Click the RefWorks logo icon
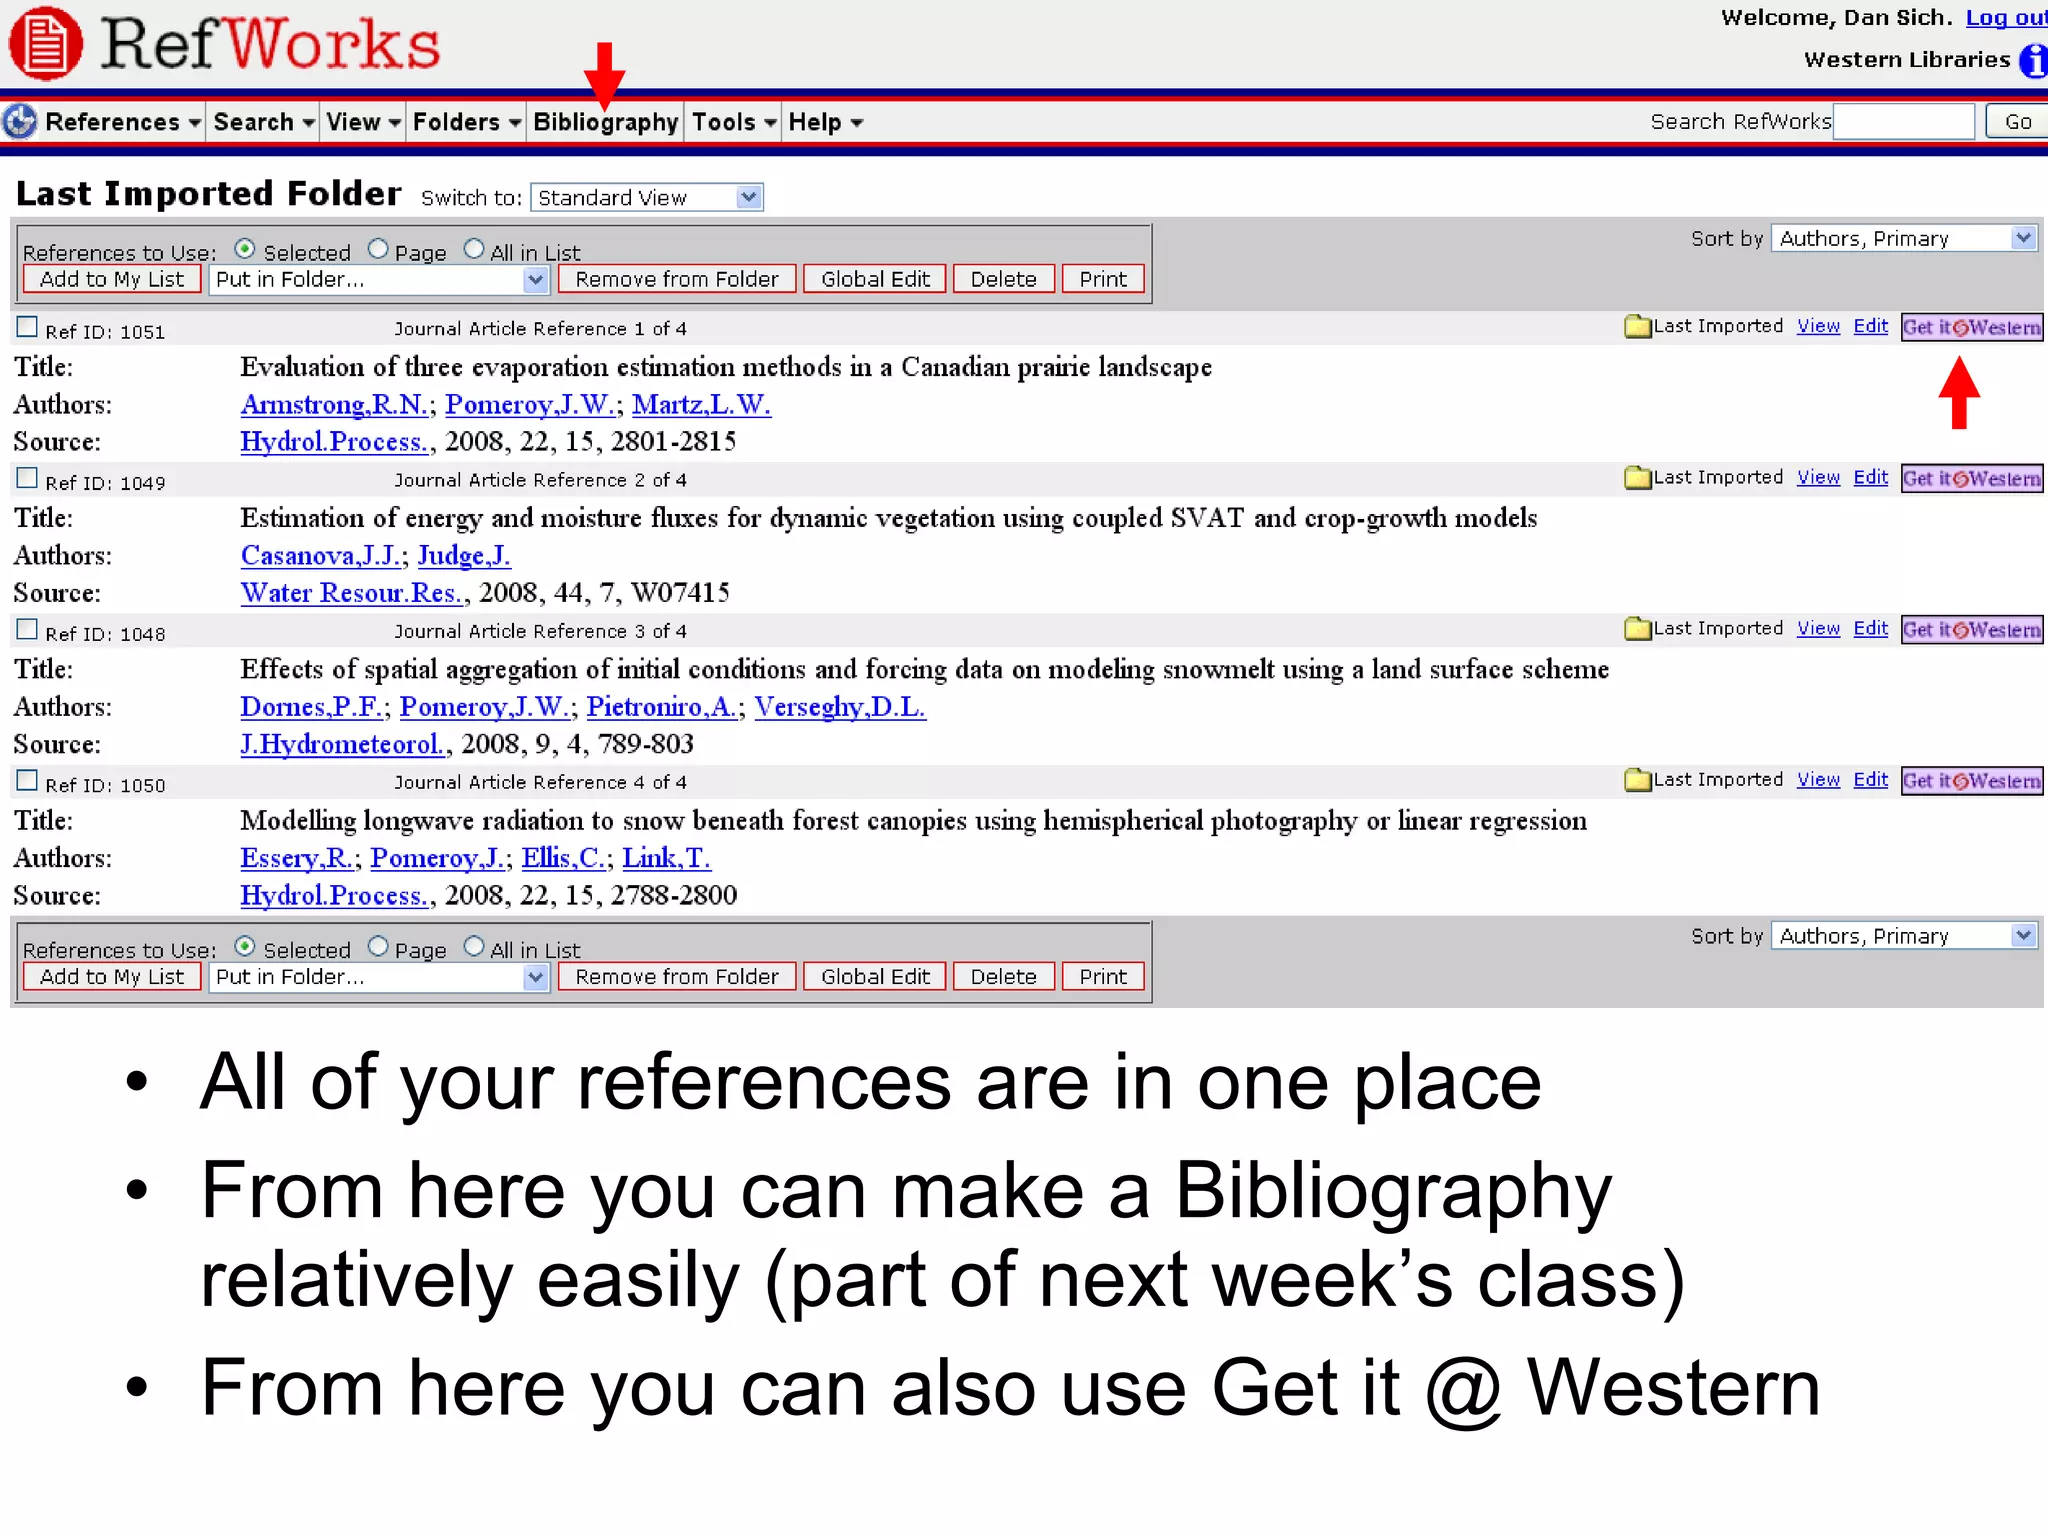Screen dimensions: 2048x1536 (x=45, y=44)
